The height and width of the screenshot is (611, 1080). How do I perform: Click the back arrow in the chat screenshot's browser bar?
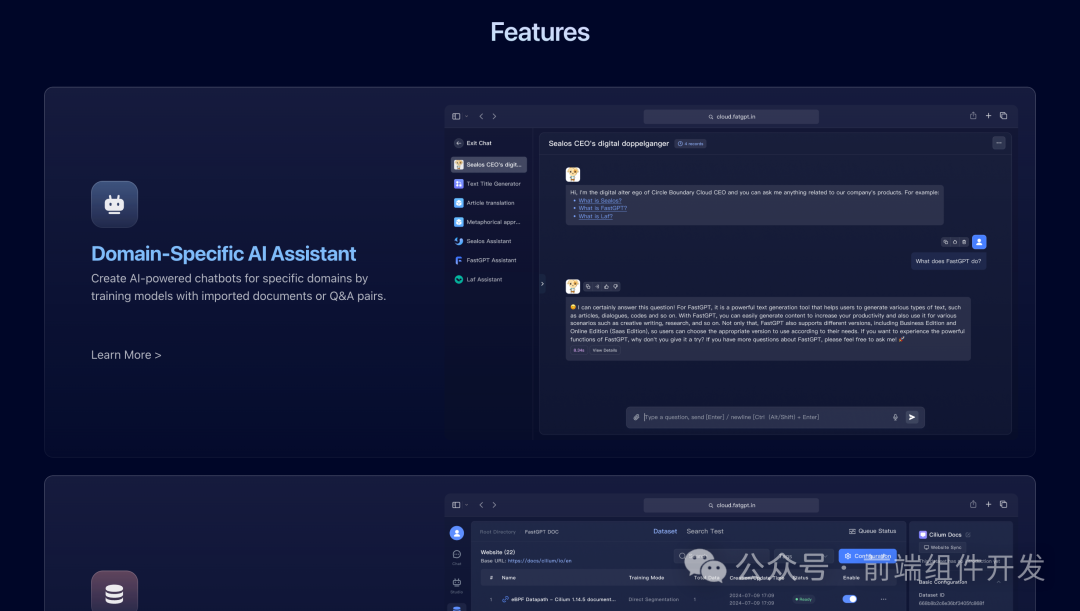pyautogui.click(x=481, y=116)
